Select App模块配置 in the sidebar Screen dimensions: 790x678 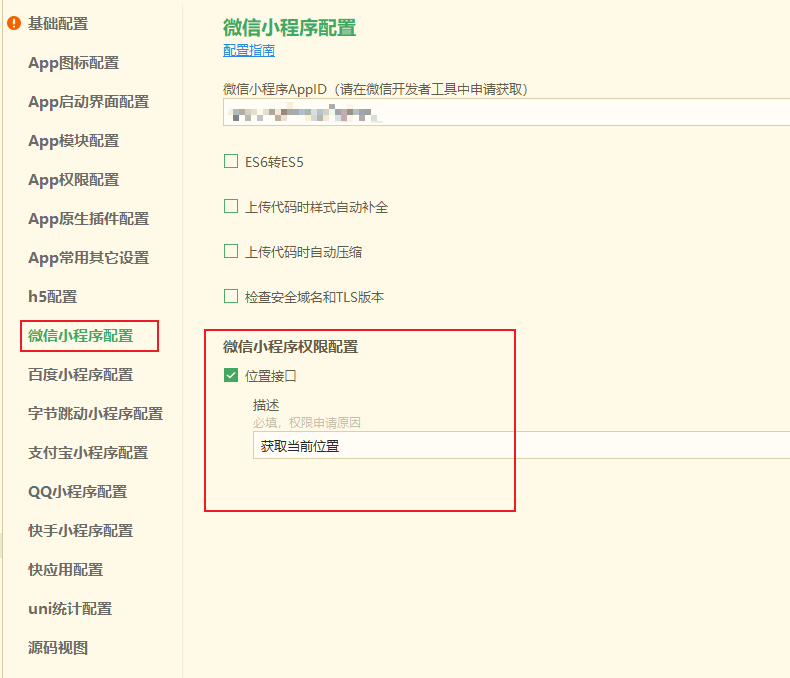click(74, 141)
